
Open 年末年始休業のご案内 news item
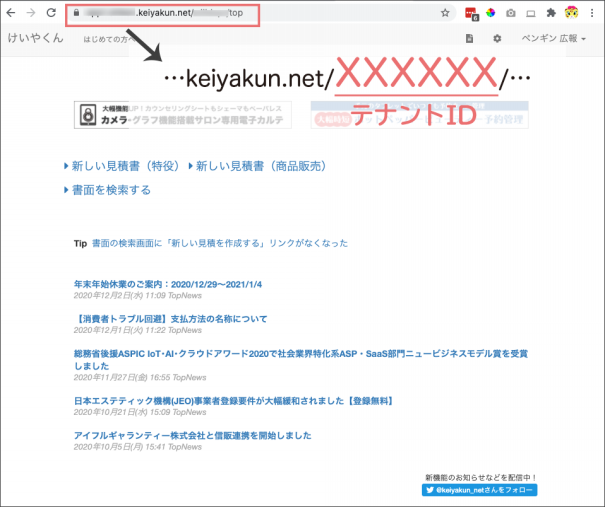click(168, 284)
